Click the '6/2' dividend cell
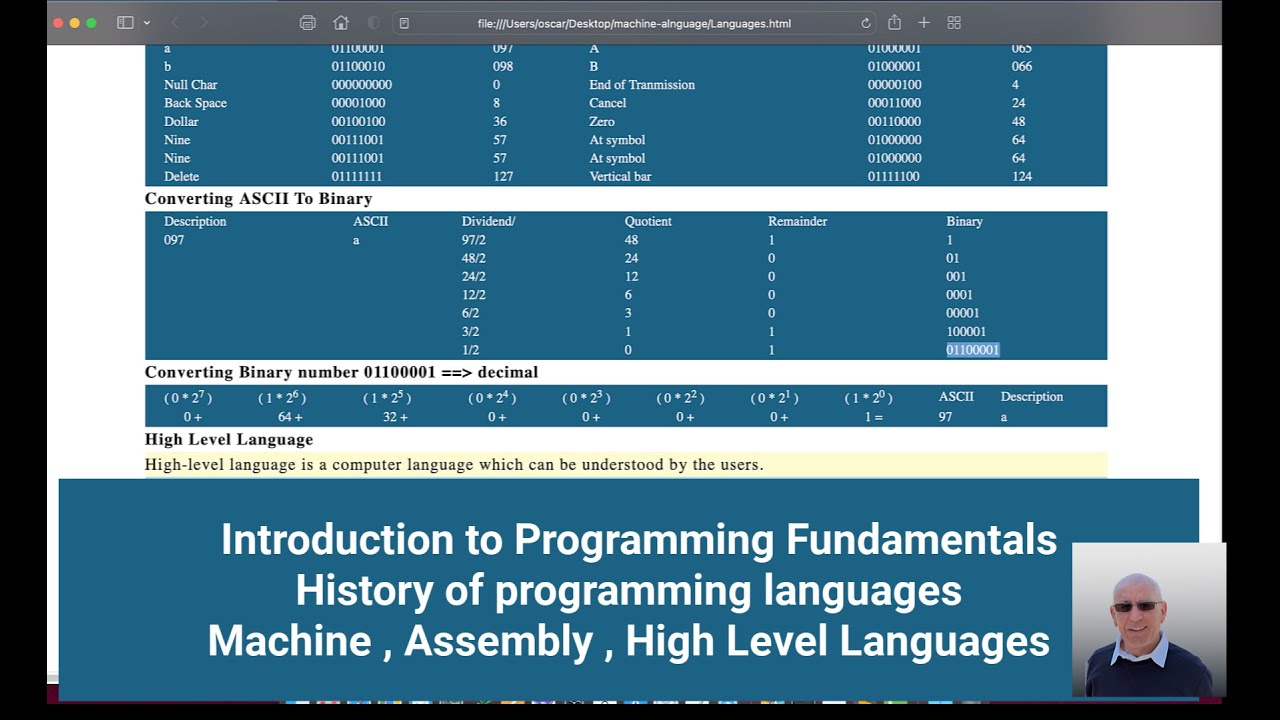This screenshot has height=720, width=1280. coord(470,313)
